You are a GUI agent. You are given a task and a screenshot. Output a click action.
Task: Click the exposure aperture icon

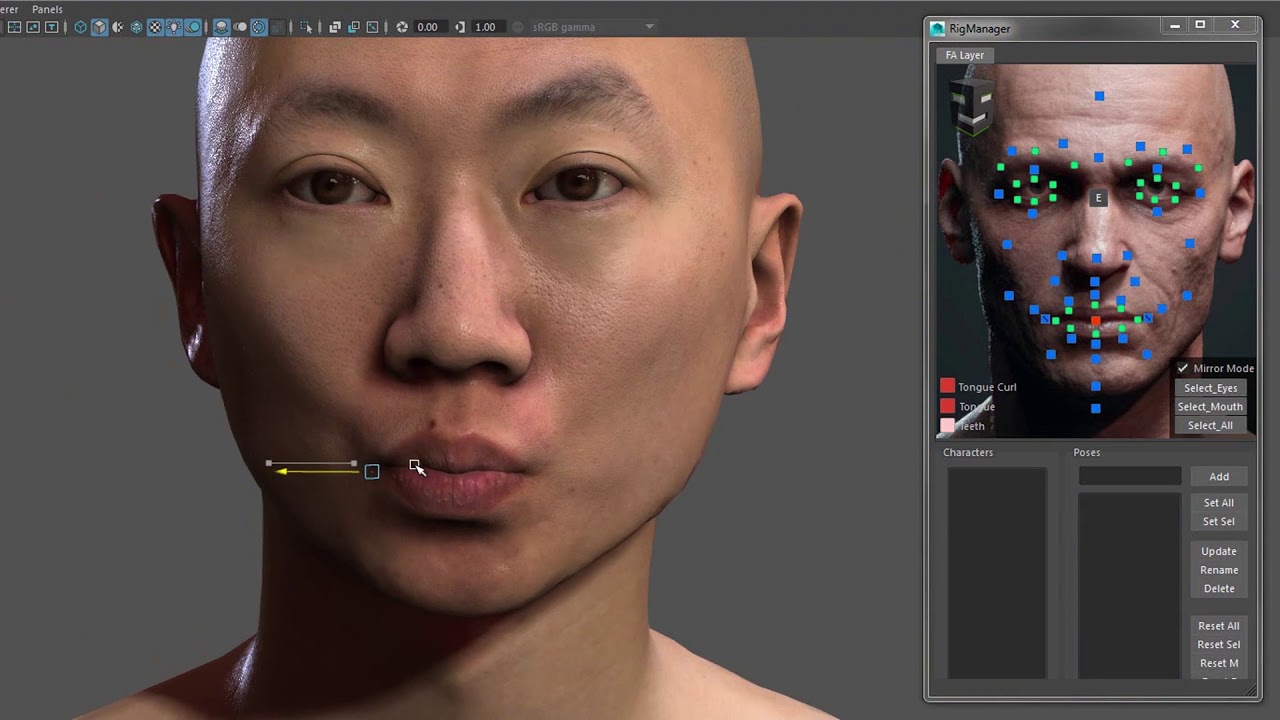pos(402,27)
